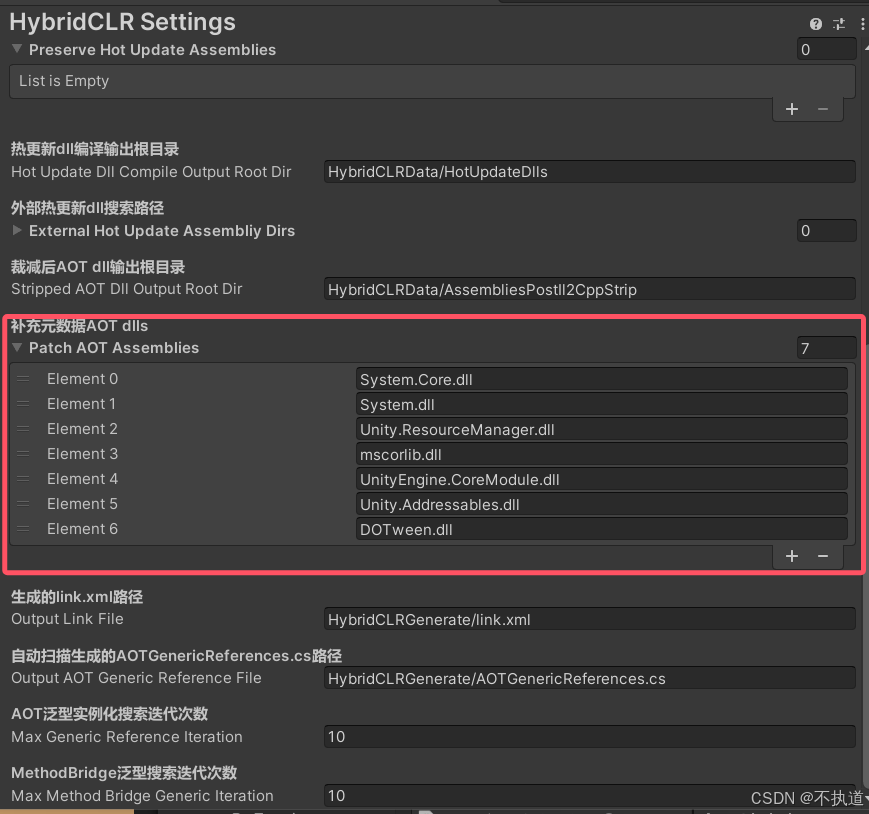Edit Preserve Hot Update Assemblies size field
Screen dimensions: 869x814
click(x=826, y=49)
